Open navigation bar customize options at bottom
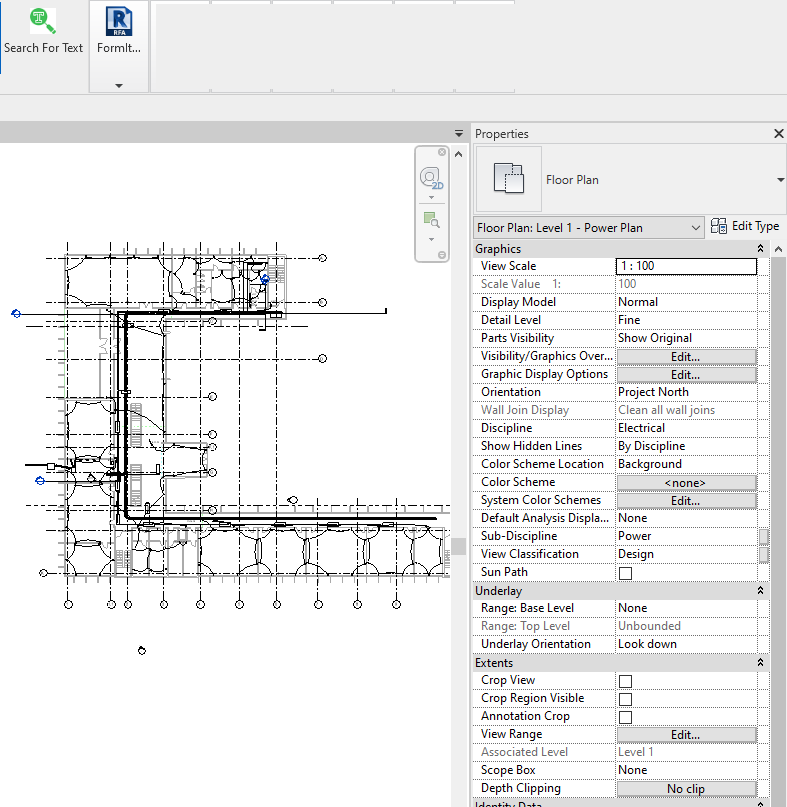This screenshot has height=807, width=787. pyautogui.click(x=442, y=256)
